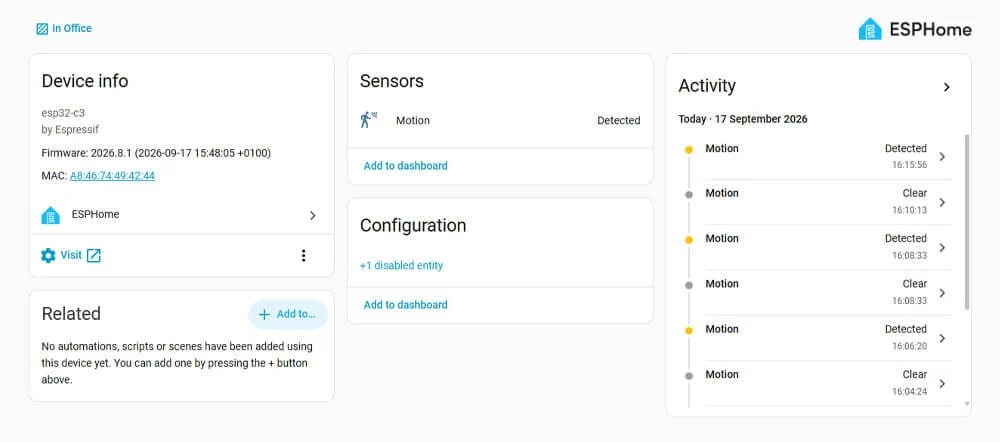Screen dimensions: 1000x442
Task: Click the In Office area icon
Action: (x=42, y=29)
